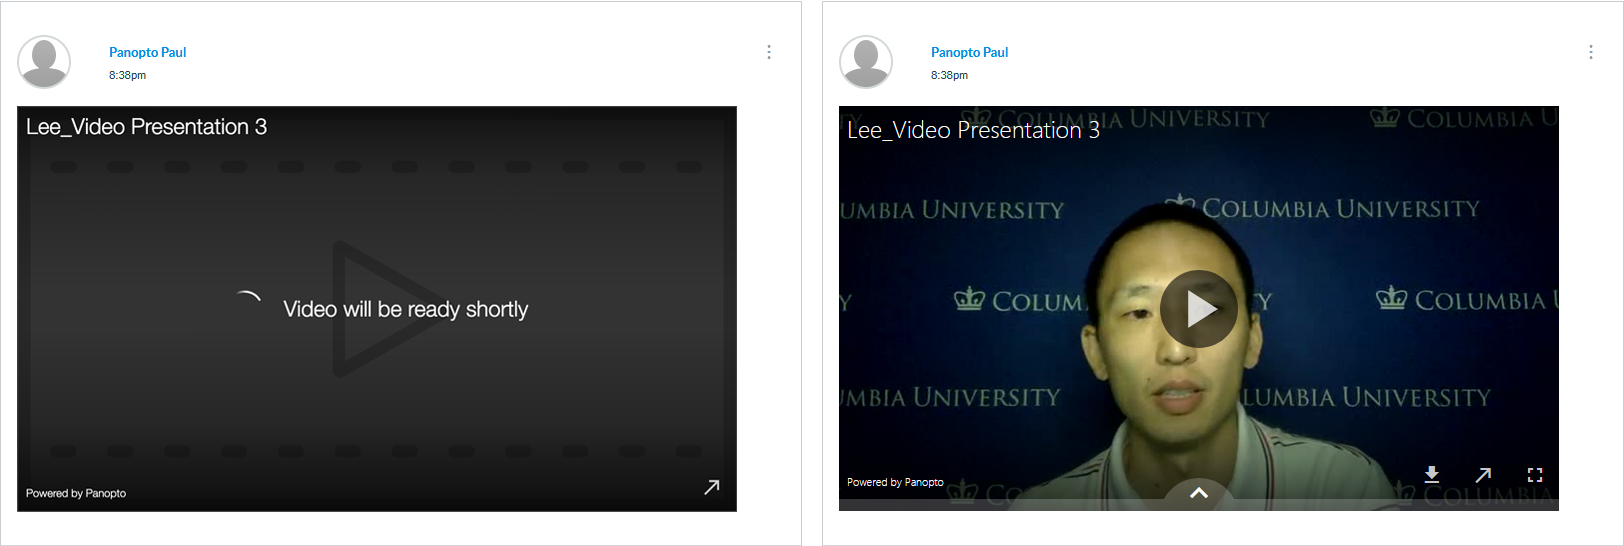
Task: Open the left processing video in Panopto via arrow
Action: pyautogui.click(x=712, y=487)
